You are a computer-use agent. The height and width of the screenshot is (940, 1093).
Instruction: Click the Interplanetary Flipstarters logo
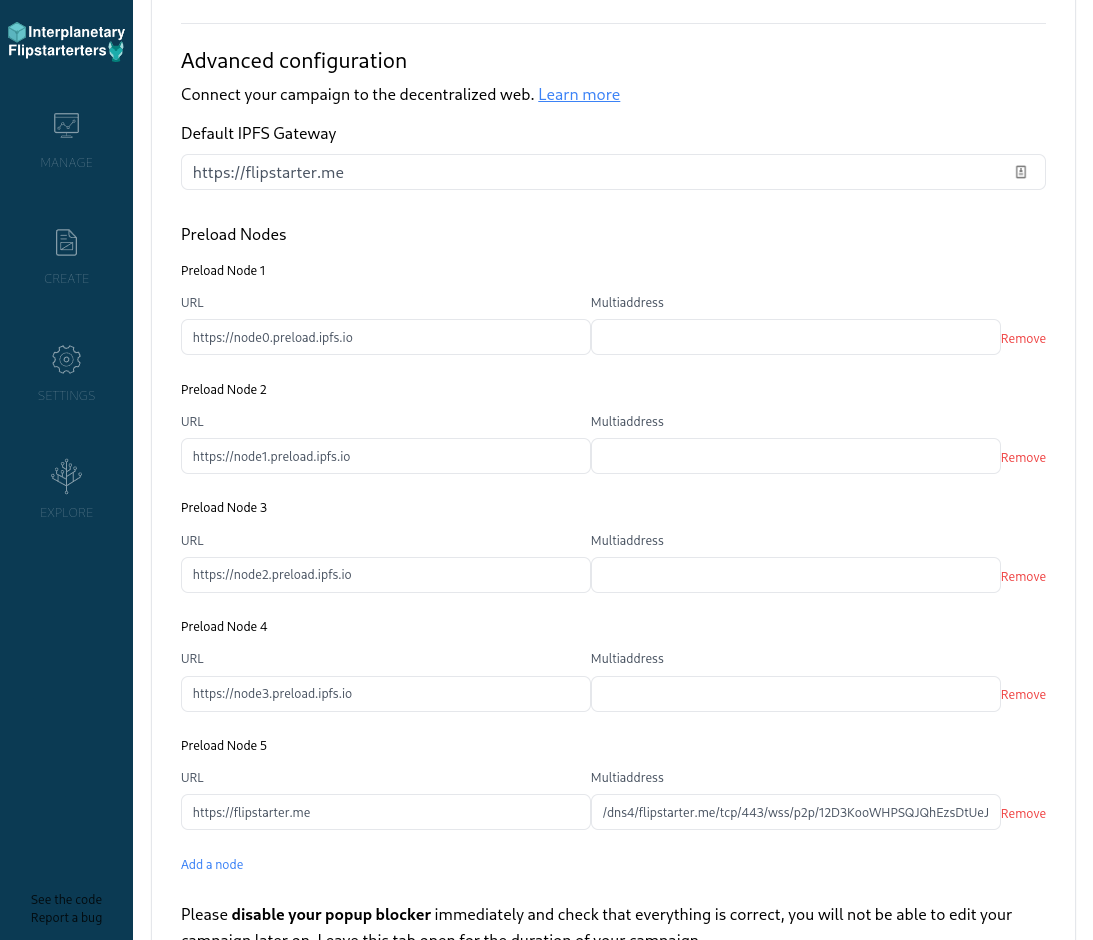[66, 41]
